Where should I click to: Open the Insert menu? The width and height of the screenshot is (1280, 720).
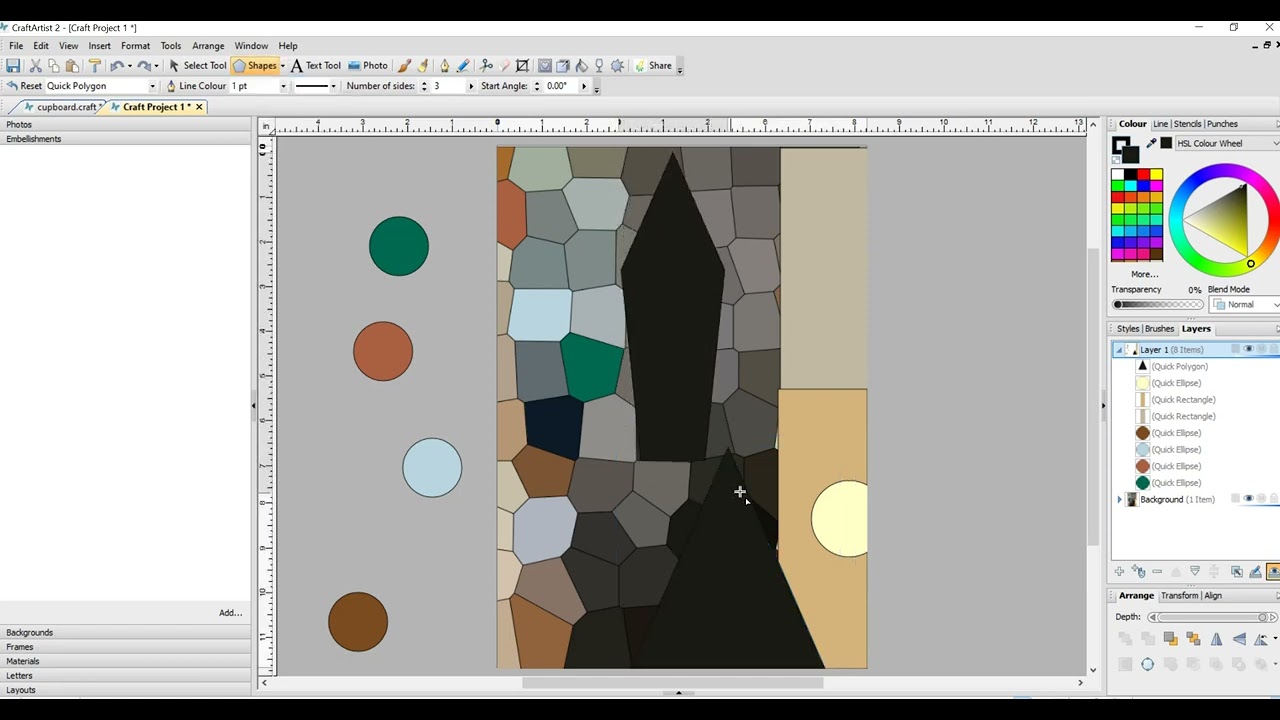point(99,46)
